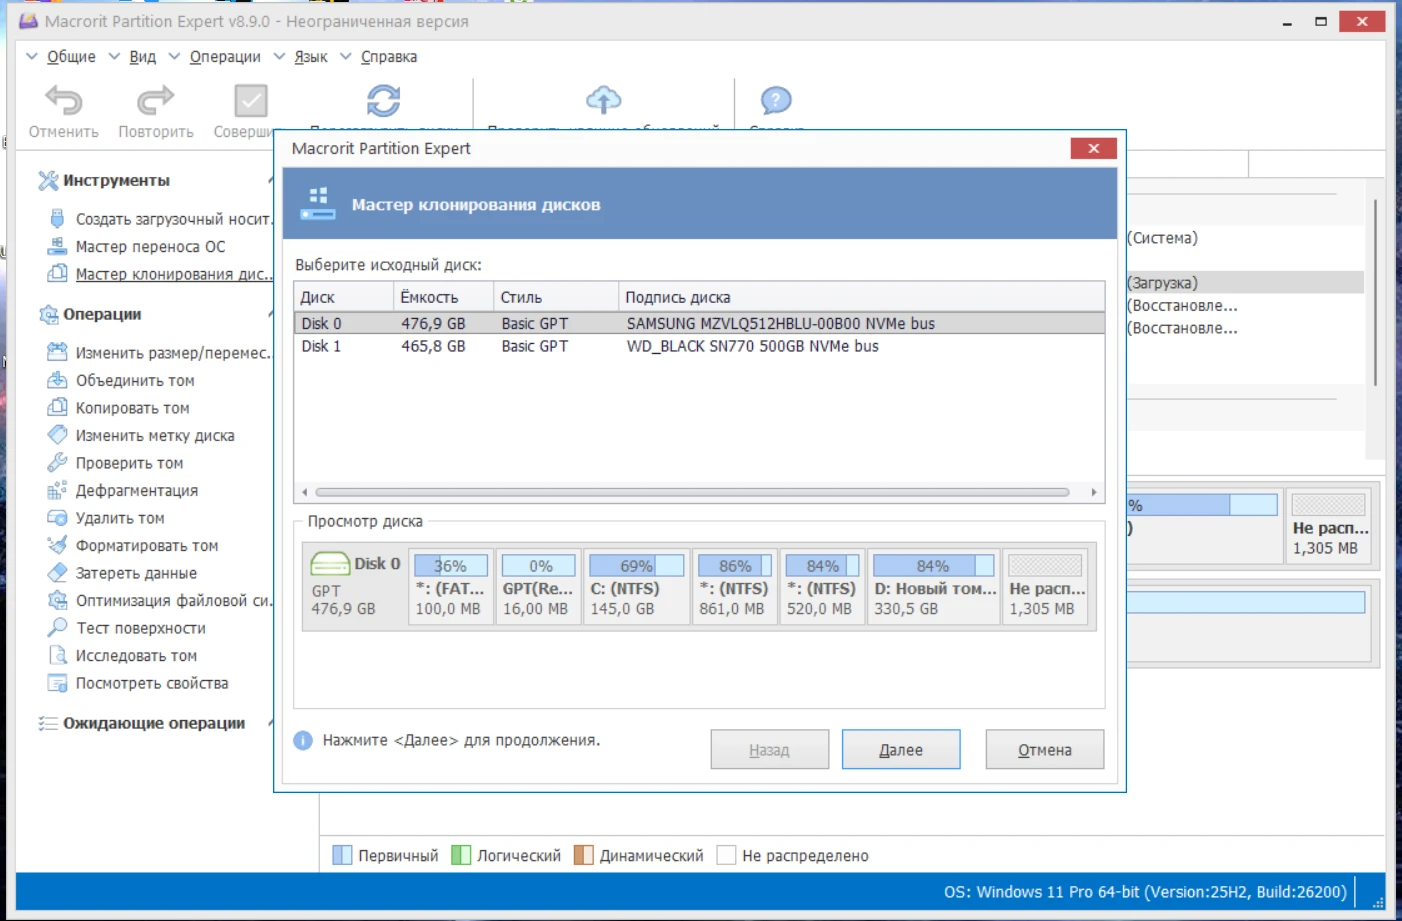Select Затереть данные operation

(x=136, y=573)
